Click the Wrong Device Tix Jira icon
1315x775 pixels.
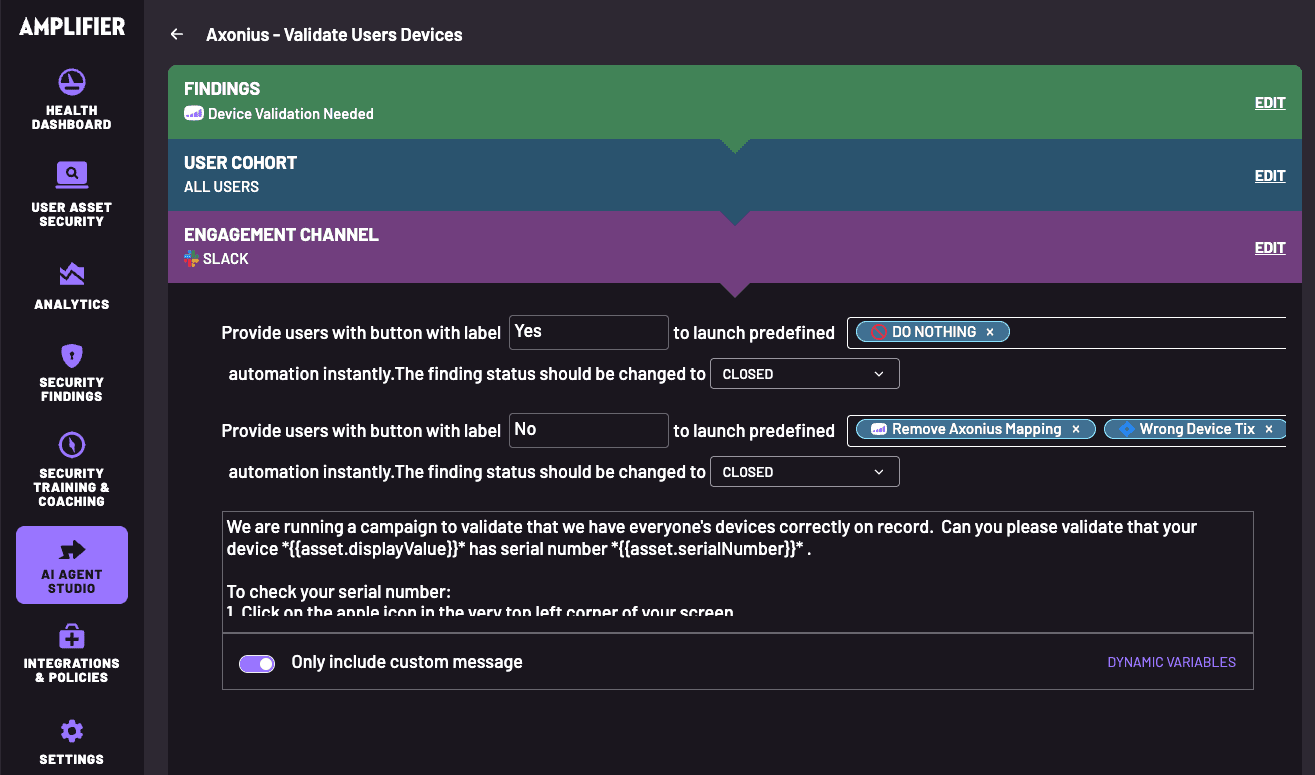tap(1127, 429)
